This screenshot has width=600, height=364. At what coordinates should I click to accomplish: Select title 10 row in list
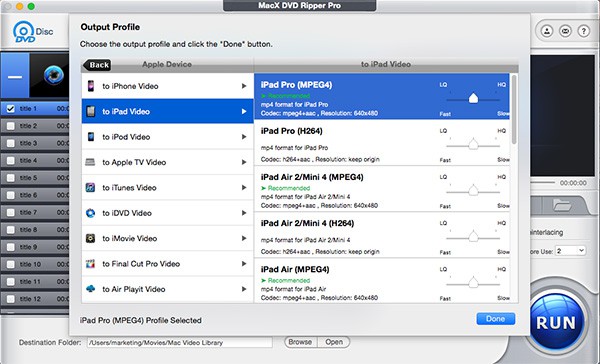click(x=35, y=264)
